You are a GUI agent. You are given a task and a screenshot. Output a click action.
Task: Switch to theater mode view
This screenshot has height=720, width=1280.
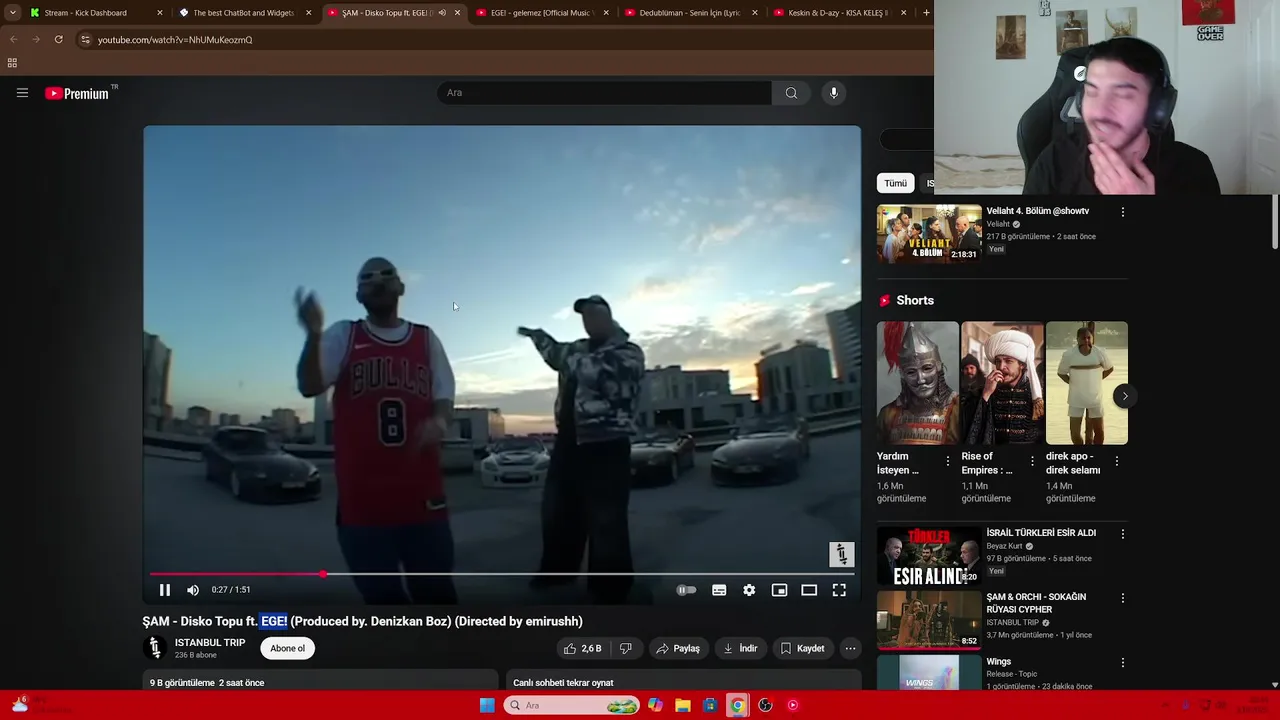tap(809, 590)
